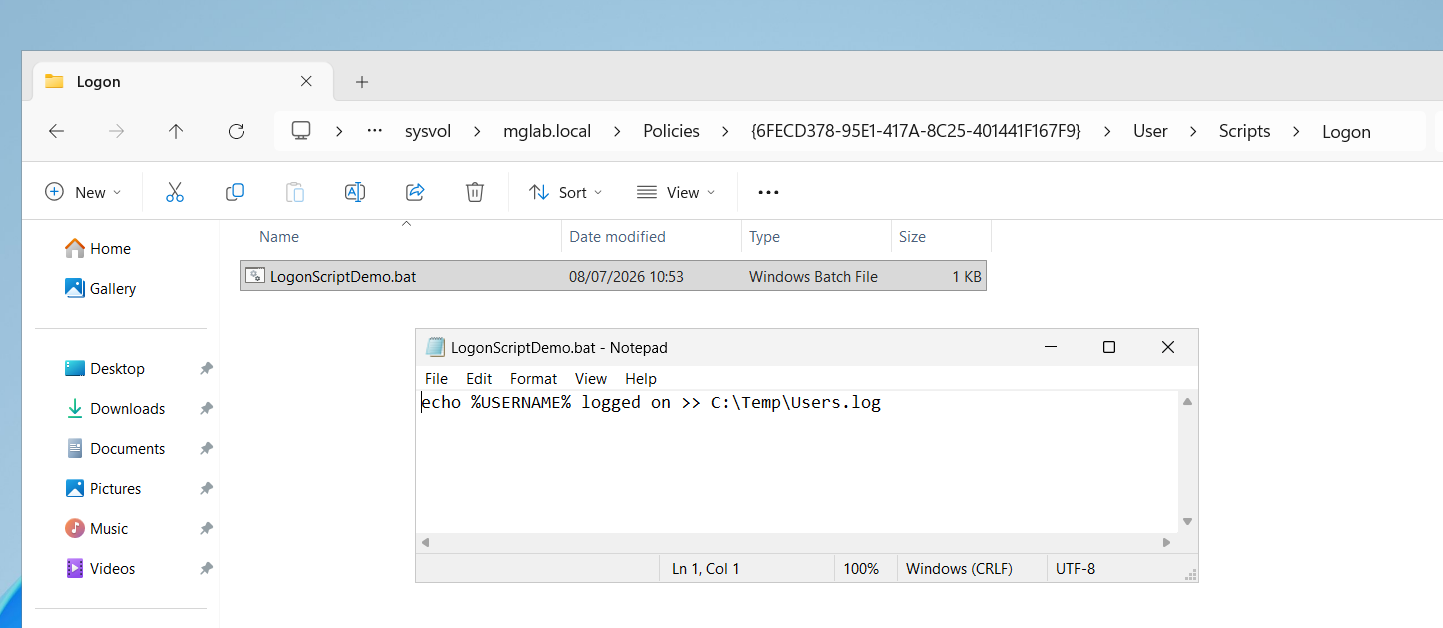Click the GUID policy folder breadcrumb
This screenshot has height=628, width=1443.
(915, 131)
